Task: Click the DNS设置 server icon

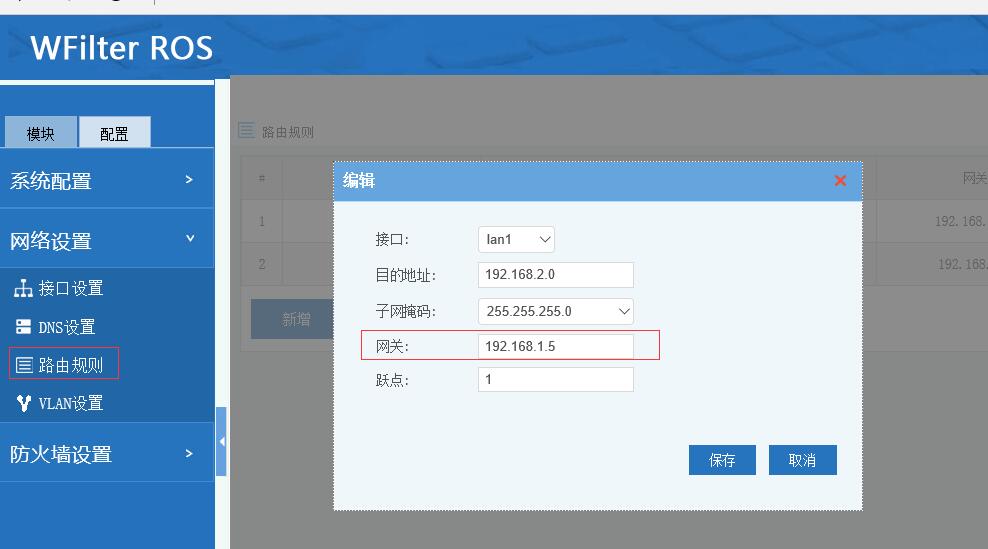Action: pos(23,327)
